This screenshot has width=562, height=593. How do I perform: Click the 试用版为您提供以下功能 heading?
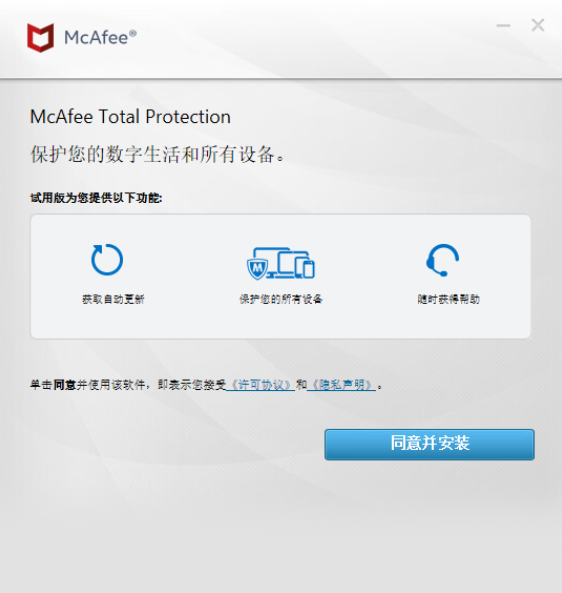96,198
